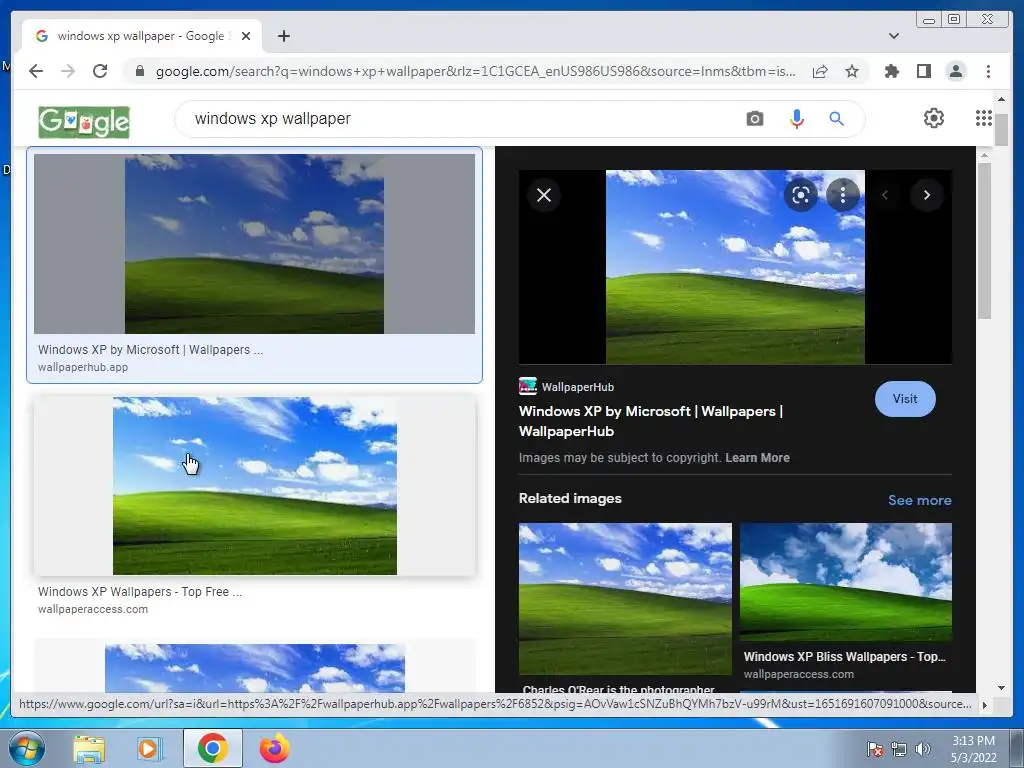The height and width of the screenshot is (768, 1024).
Task: Search by image using the camera icon
Action: click(x=754, y=119)
